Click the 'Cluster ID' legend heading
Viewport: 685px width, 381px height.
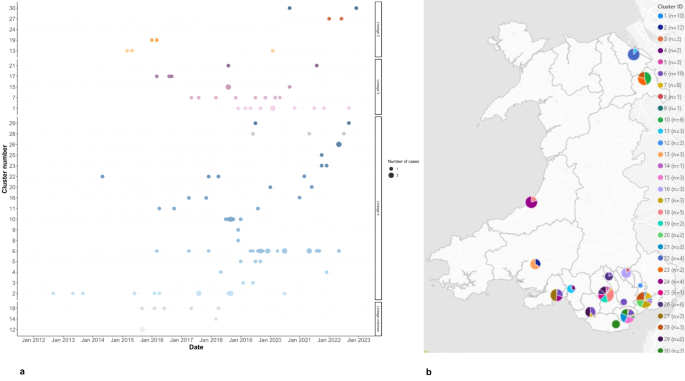pos(670,7)
